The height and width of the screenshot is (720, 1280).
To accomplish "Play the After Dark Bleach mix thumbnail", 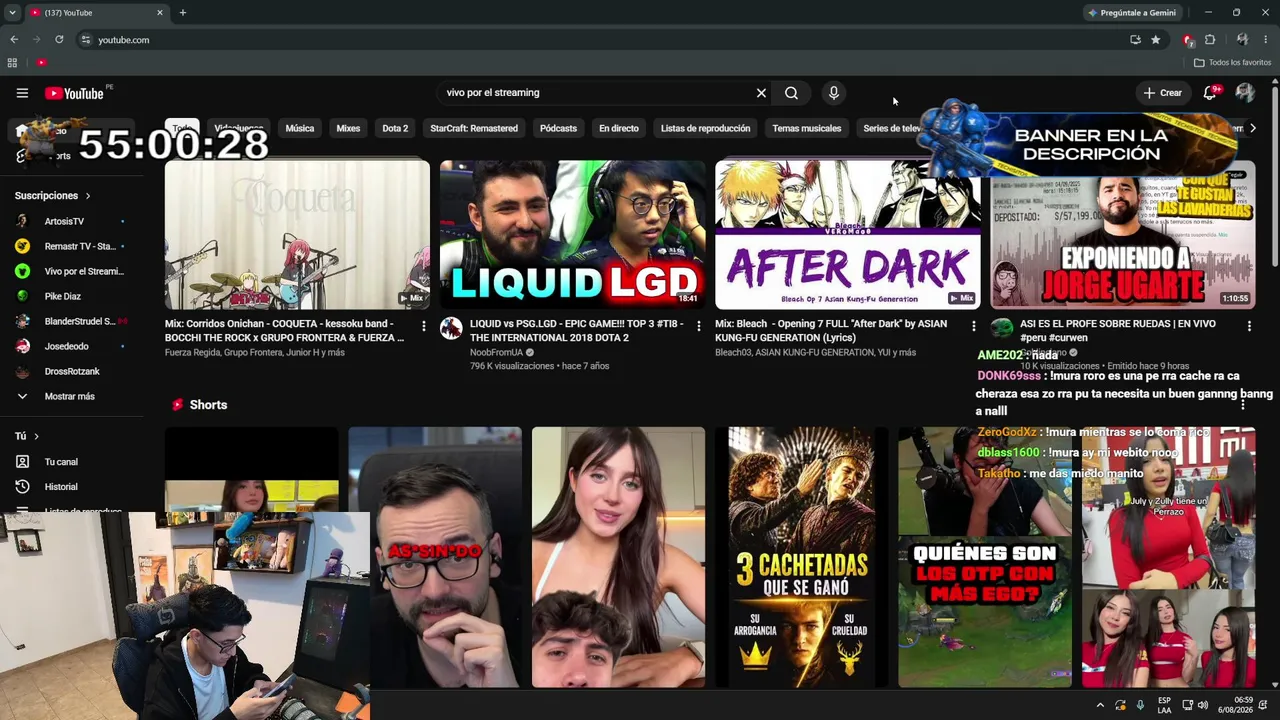I will (x=848, y=235).
